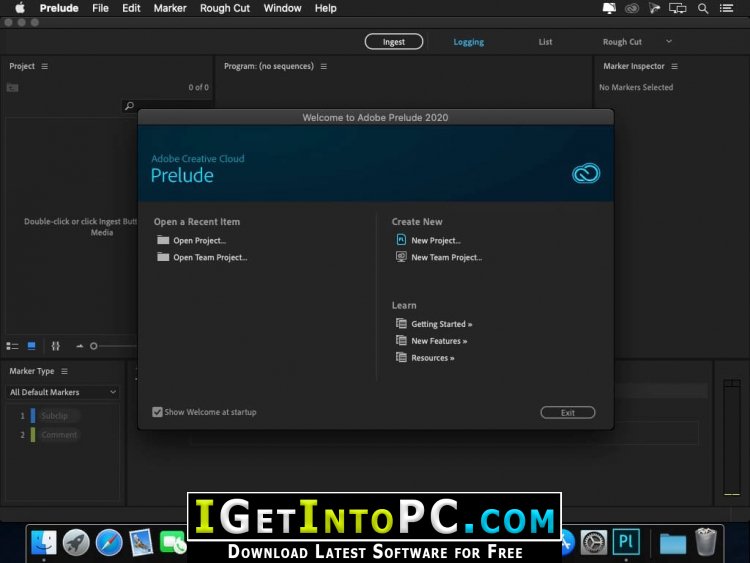Uncheck Show Welcome at startup
This screenshot has width=750, height=563.
point(157,412)
